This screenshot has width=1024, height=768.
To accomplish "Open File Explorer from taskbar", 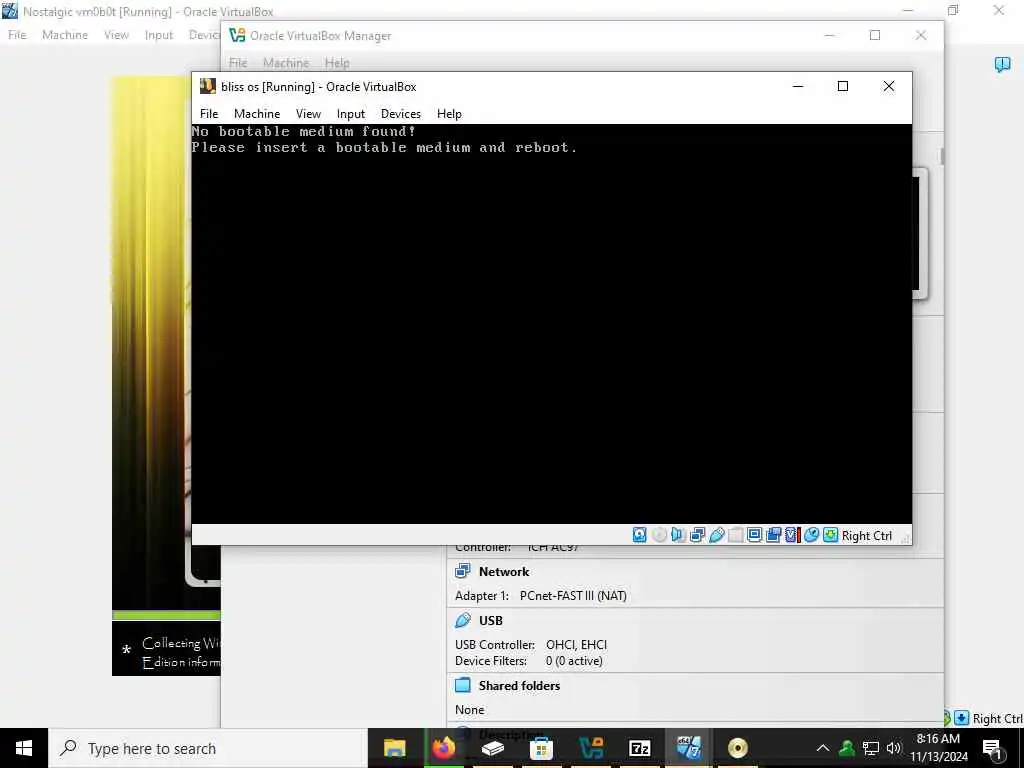I will click(394, 748).
